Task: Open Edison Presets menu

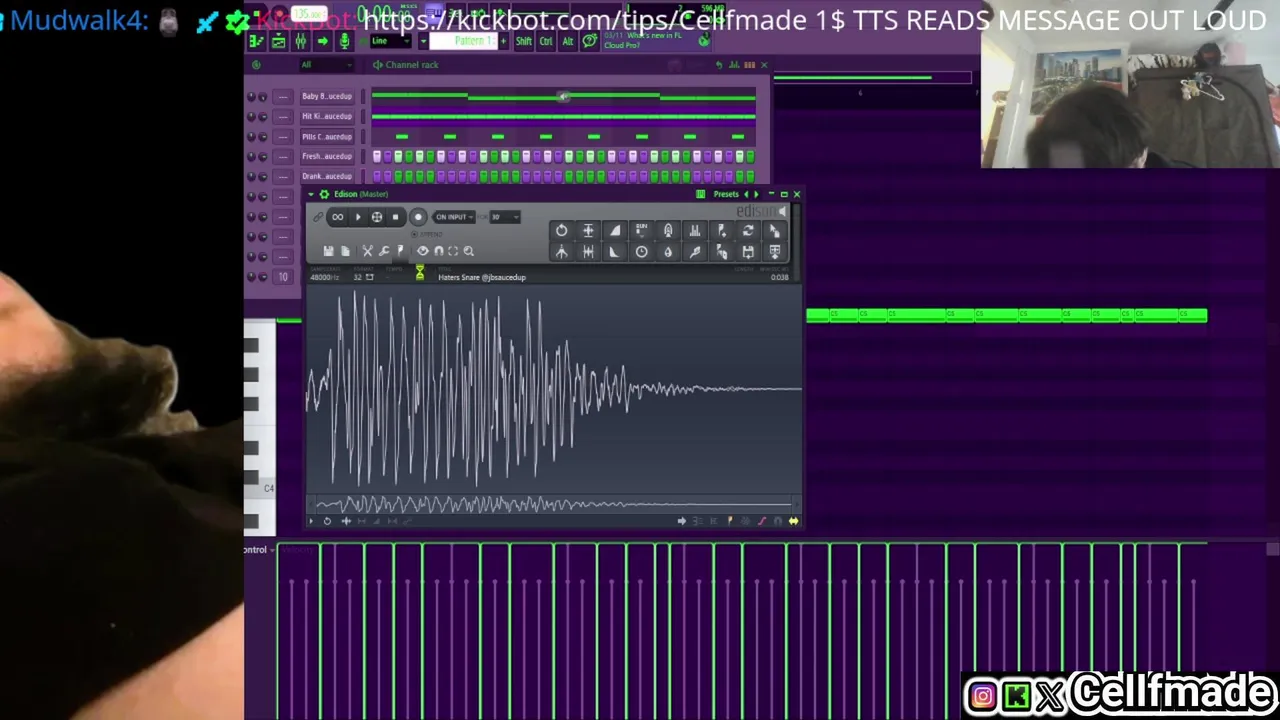Action: pos(726,194)
